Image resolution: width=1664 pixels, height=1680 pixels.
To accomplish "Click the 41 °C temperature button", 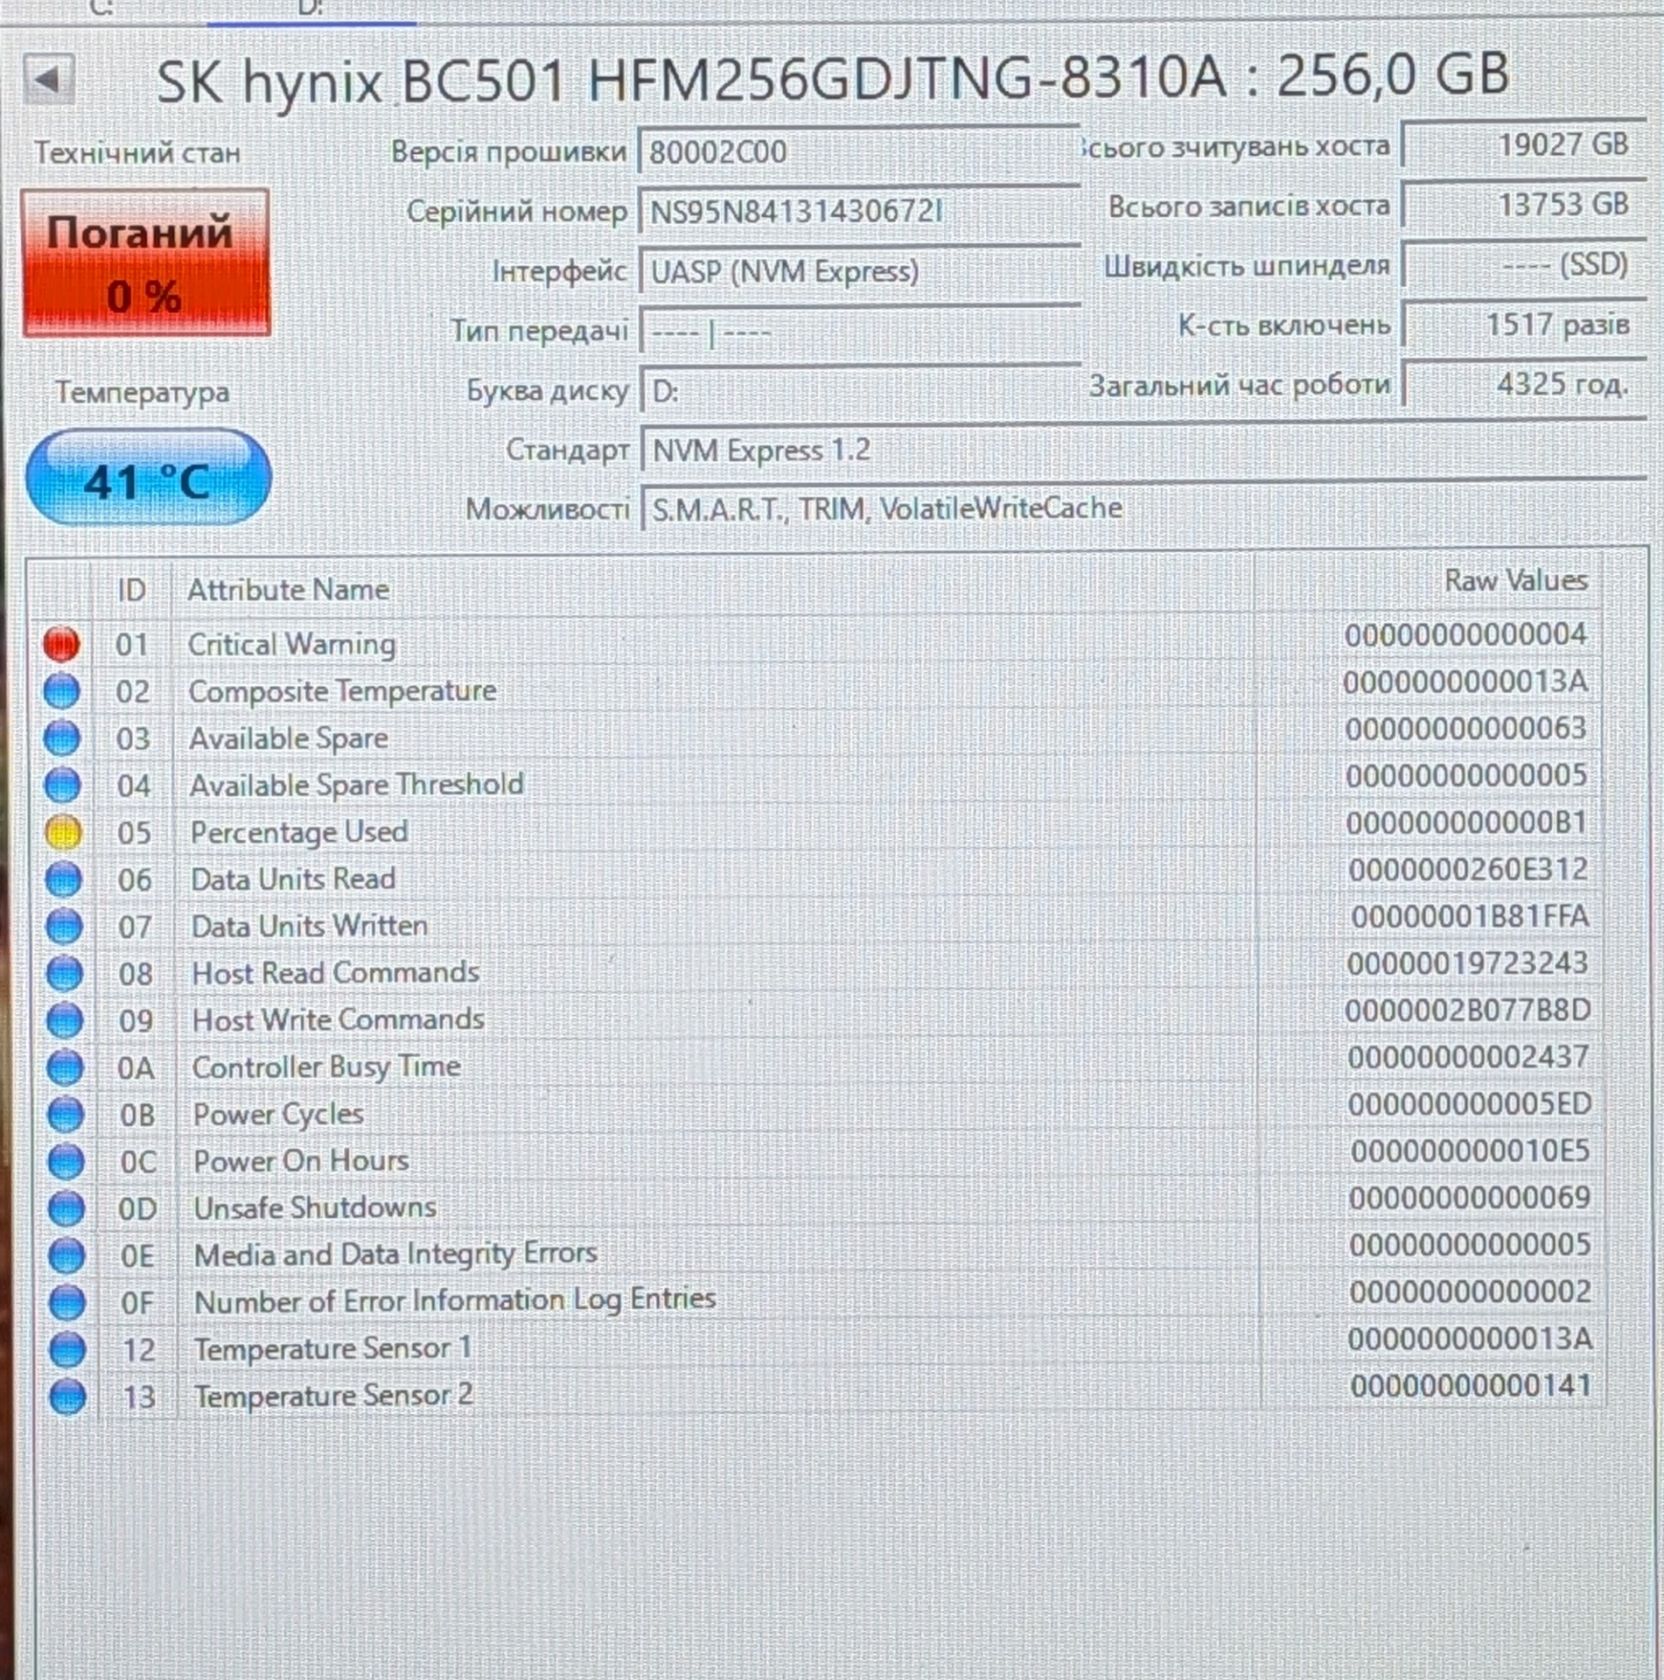I will coord(148,477).
